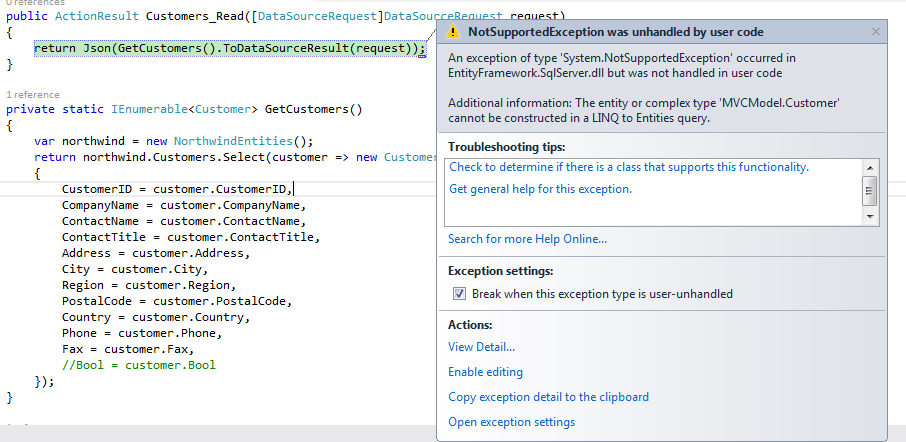Click 'Get general help for this exception' link

(x=540, y=189)
